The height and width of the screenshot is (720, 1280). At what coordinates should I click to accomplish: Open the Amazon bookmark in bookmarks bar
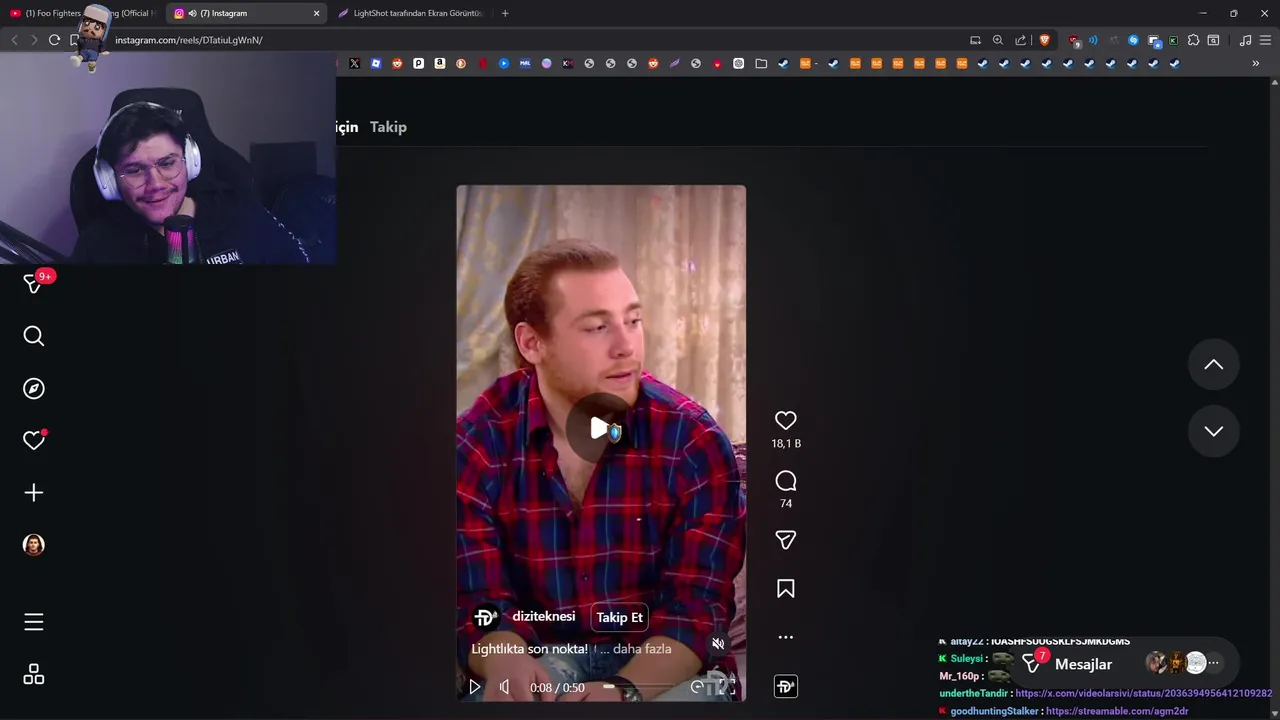[440, 63]
